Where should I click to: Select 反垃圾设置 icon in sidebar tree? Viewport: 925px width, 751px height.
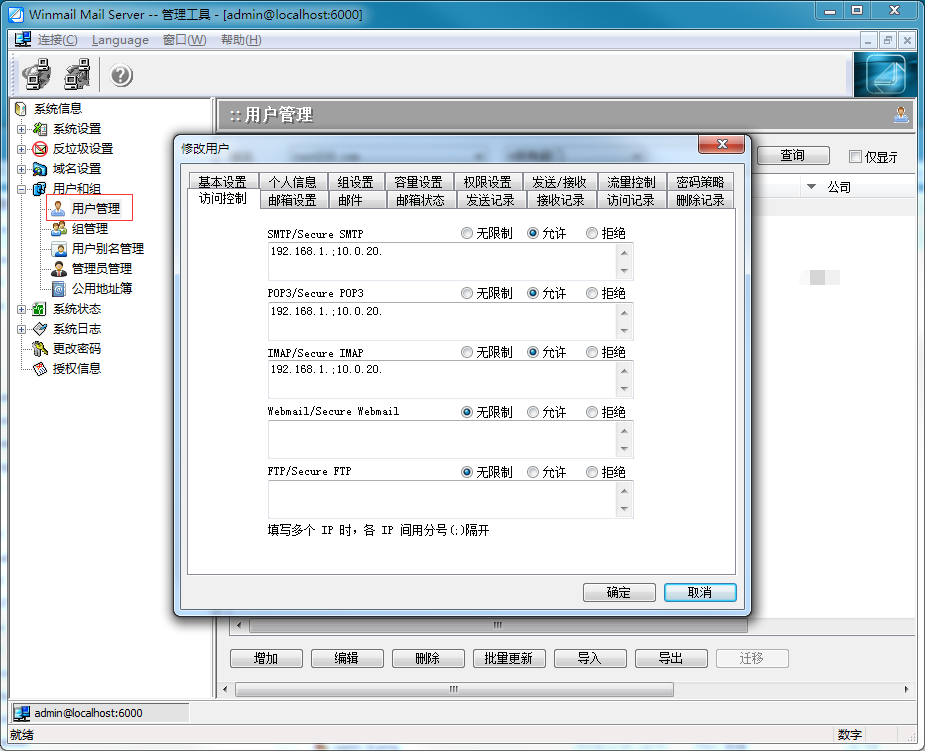click(40, 149)
